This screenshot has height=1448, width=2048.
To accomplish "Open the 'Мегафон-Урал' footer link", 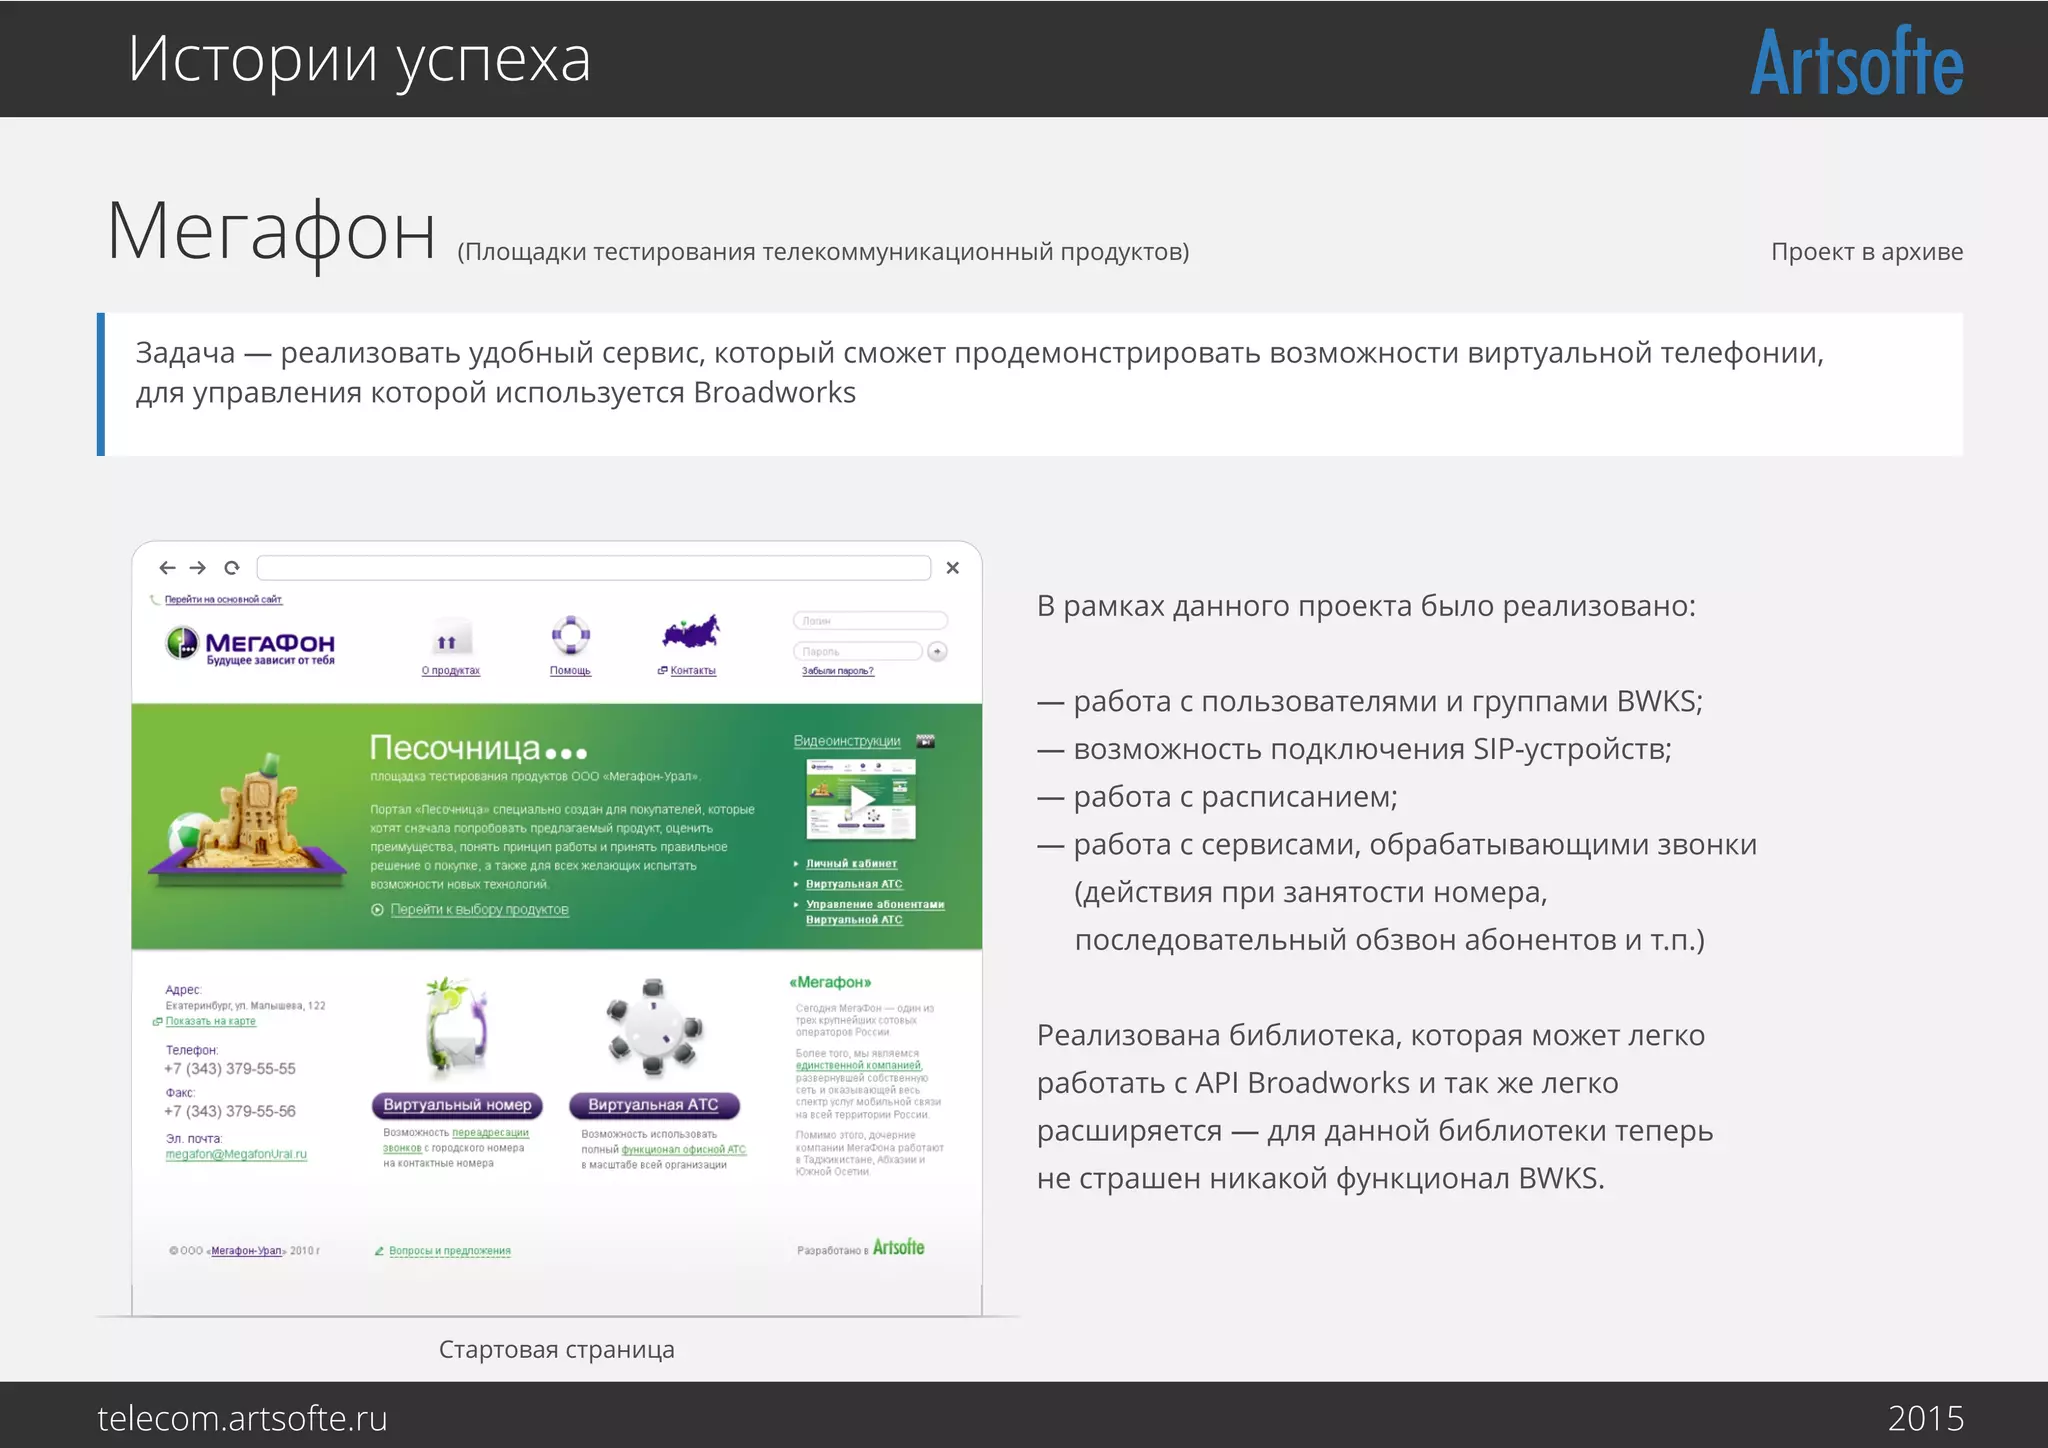I will 247,1251.
